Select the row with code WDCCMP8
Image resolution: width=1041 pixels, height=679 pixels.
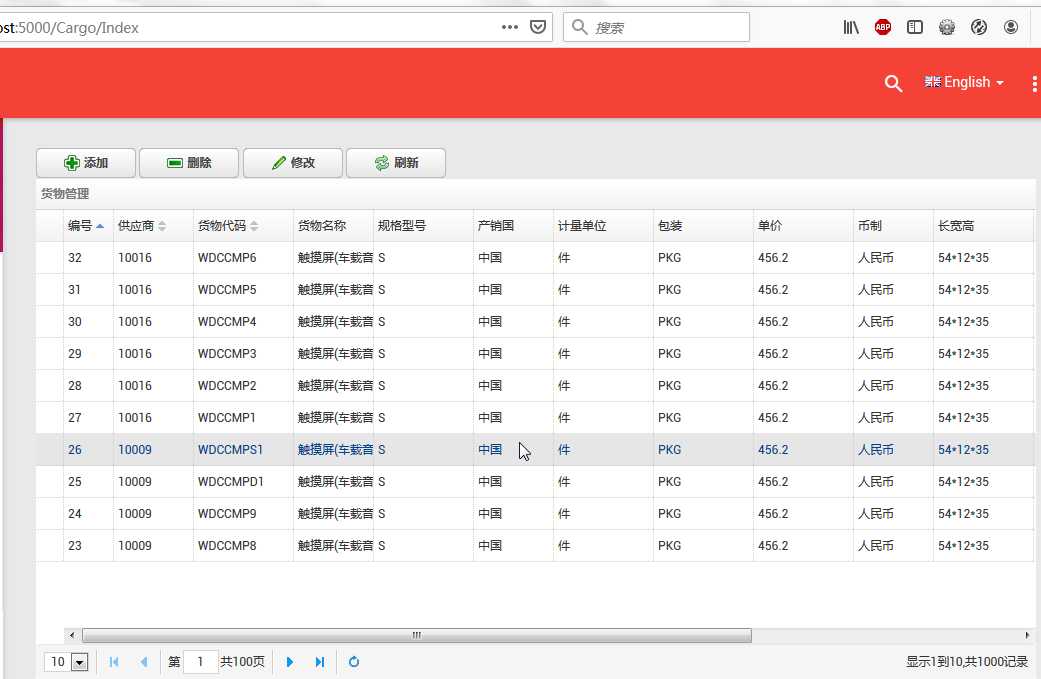tap(535, 546)
